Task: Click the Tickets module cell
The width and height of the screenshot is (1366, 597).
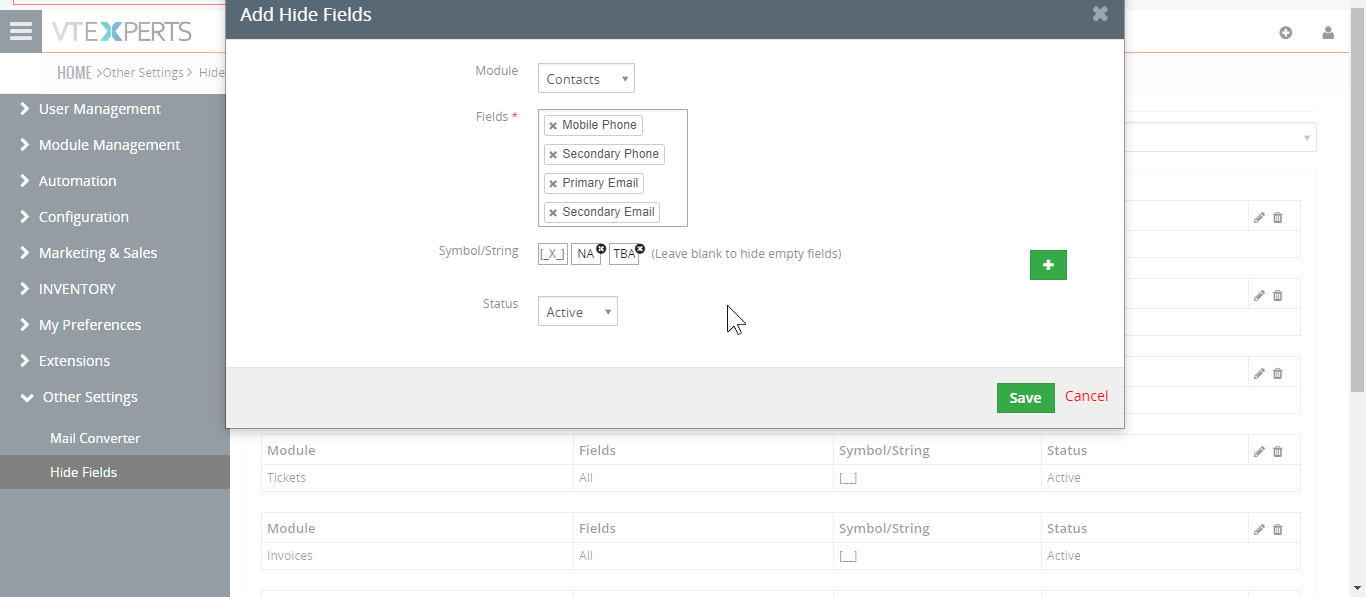Action: point(417,478)
